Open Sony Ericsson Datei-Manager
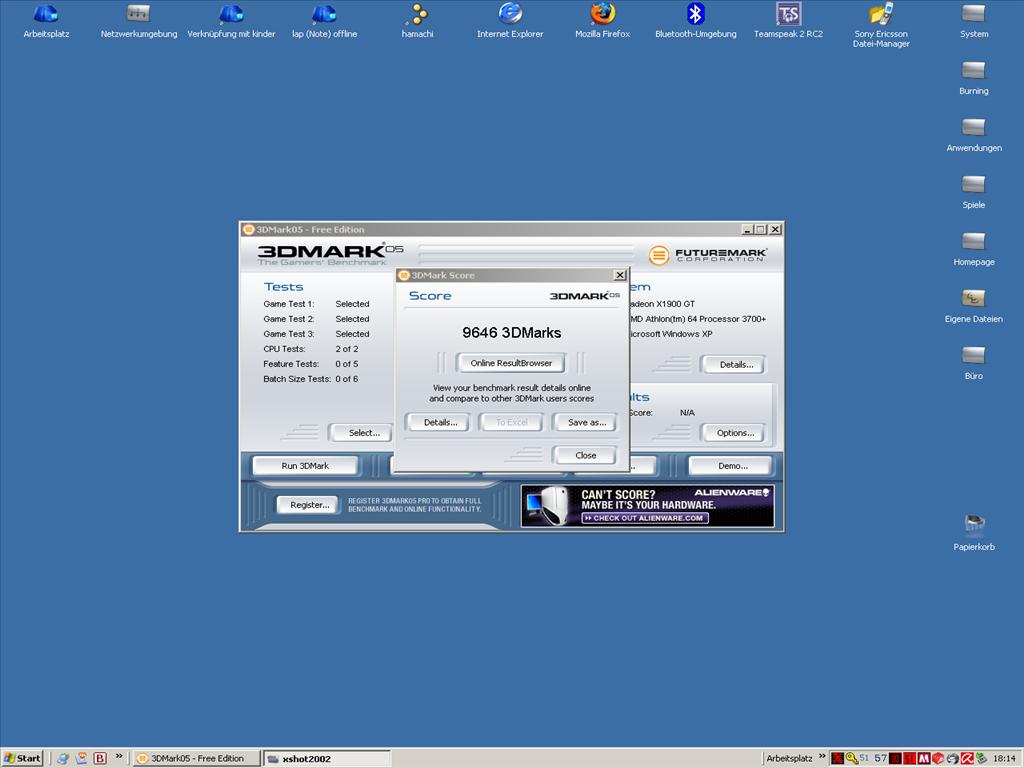Image resolution: width=1024 pixels, height=768 pixels. click(881, 25)
